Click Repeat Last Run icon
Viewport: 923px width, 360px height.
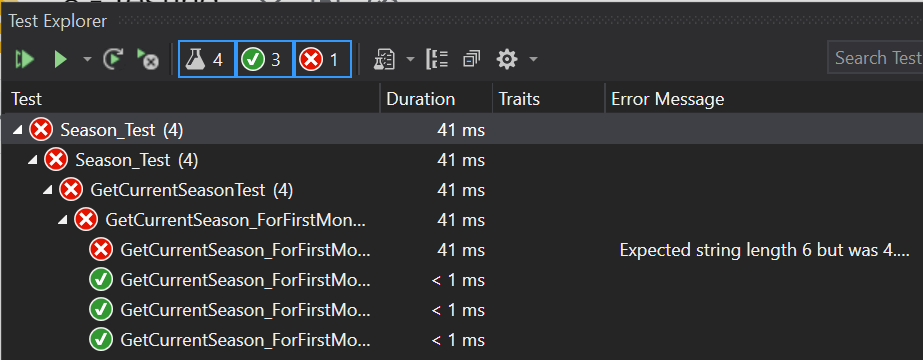point(112,59)
